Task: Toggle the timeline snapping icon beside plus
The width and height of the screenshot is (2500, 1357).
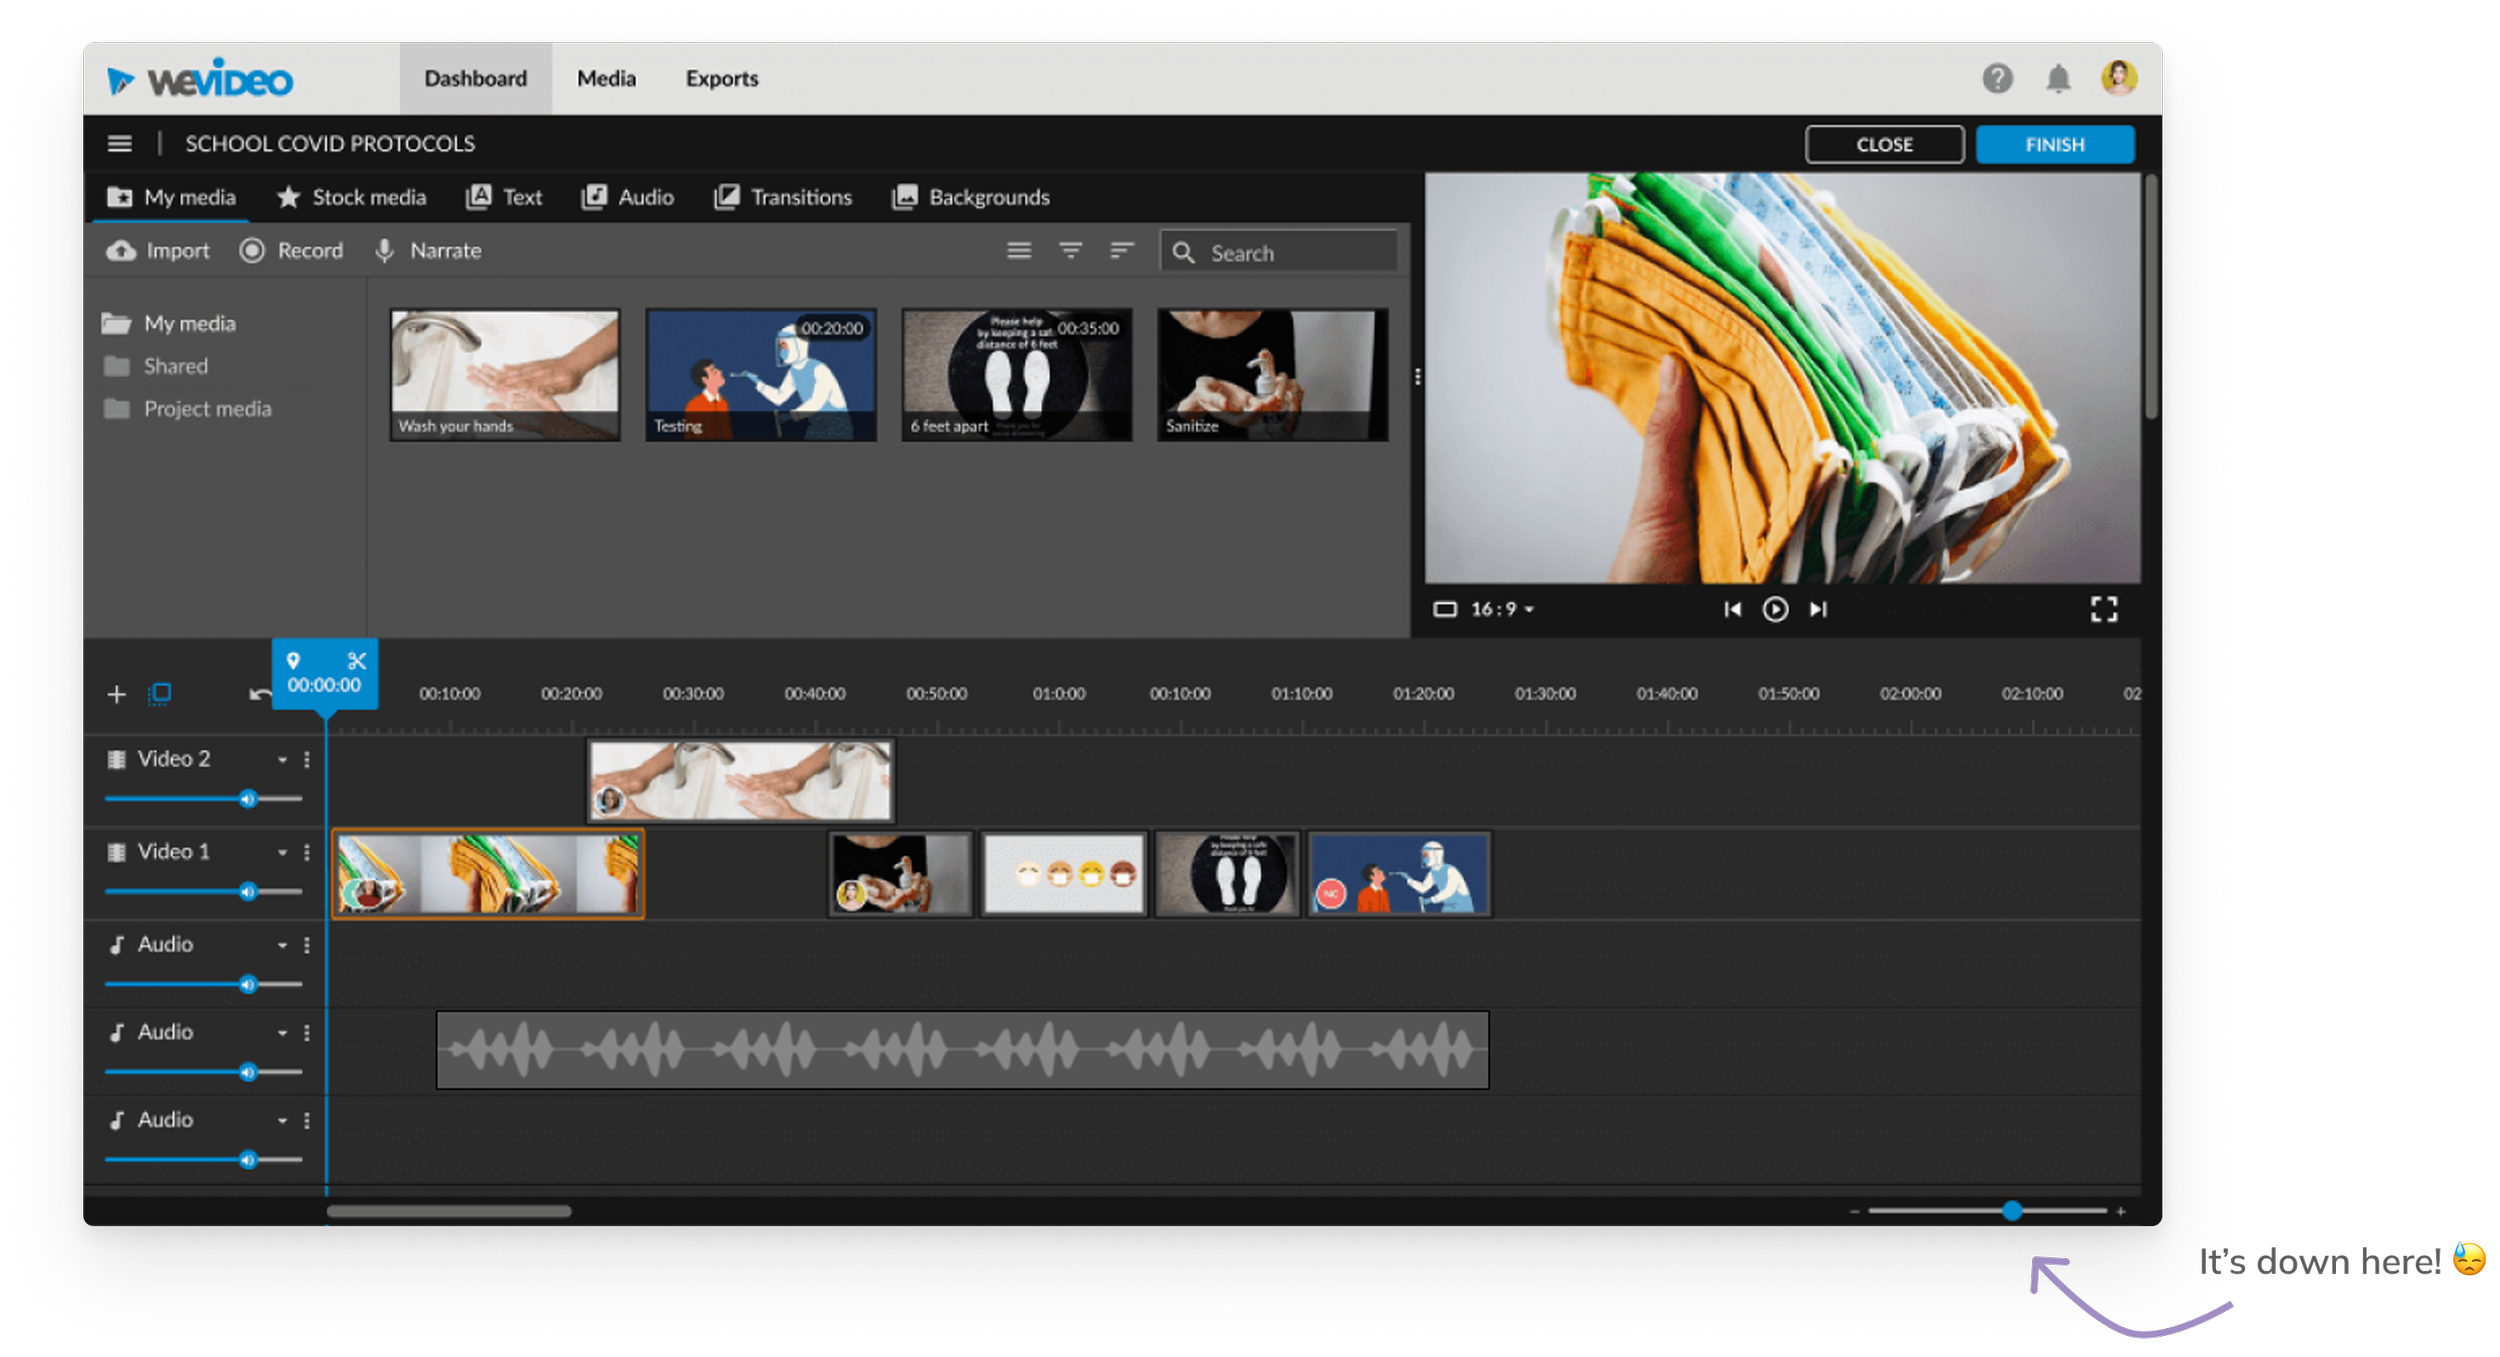Action: (160, 694)
